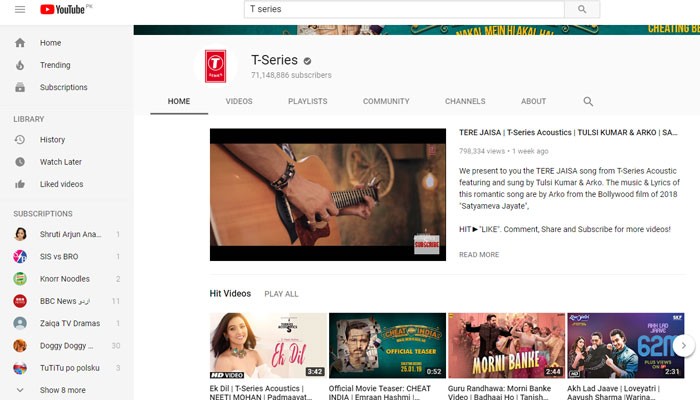Screen dimensions: 700x400
Task: Search within the T-Series channel
Action: (x=588, y=101)
